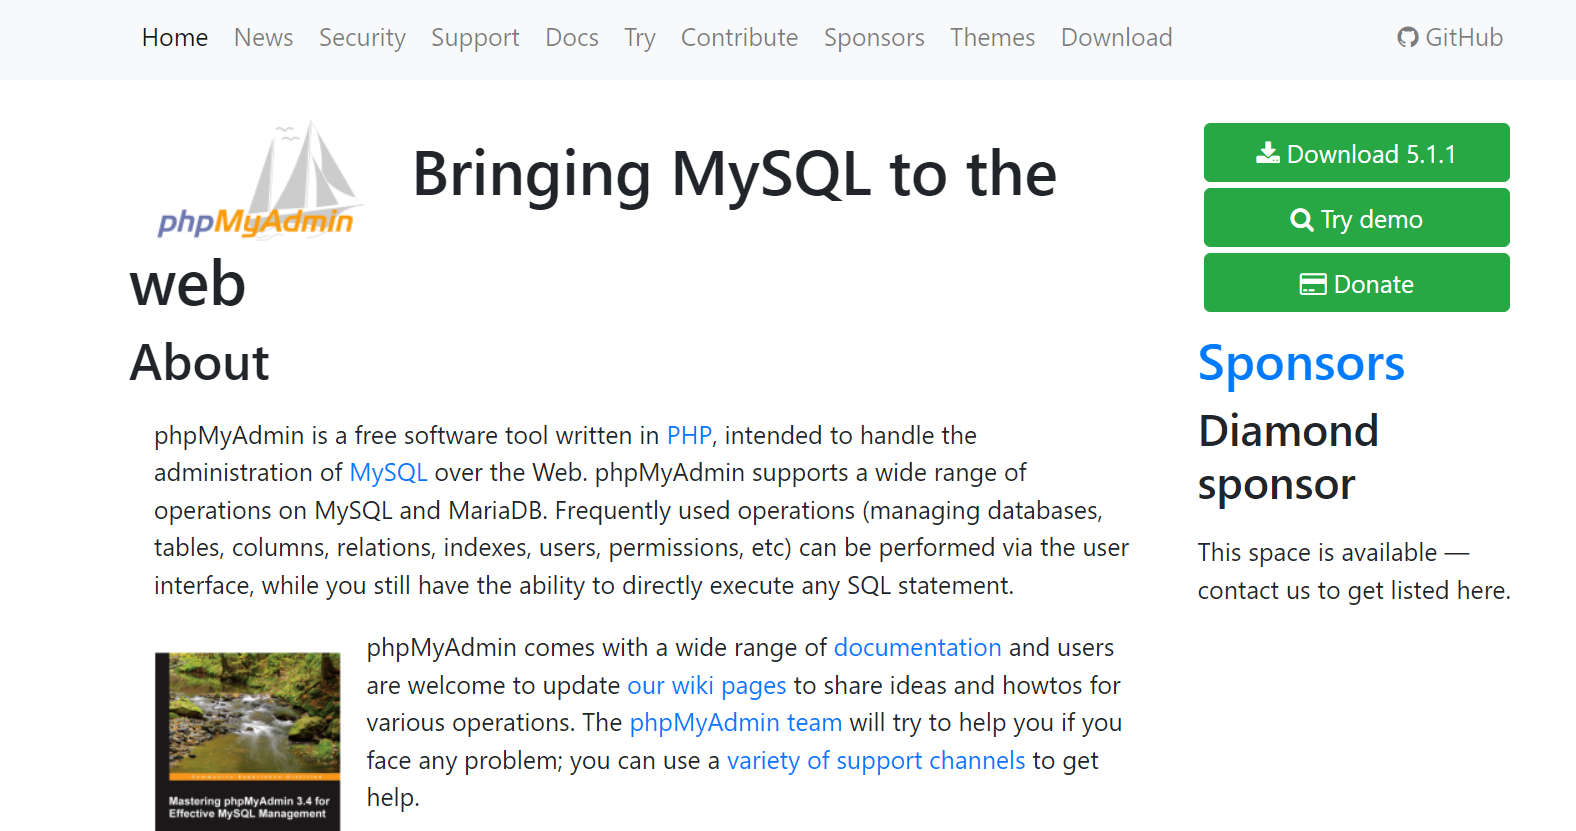The width and height of the screenshot is (1576, 831).
Task: Click the download arrow icon
Action: point(1268,153)
